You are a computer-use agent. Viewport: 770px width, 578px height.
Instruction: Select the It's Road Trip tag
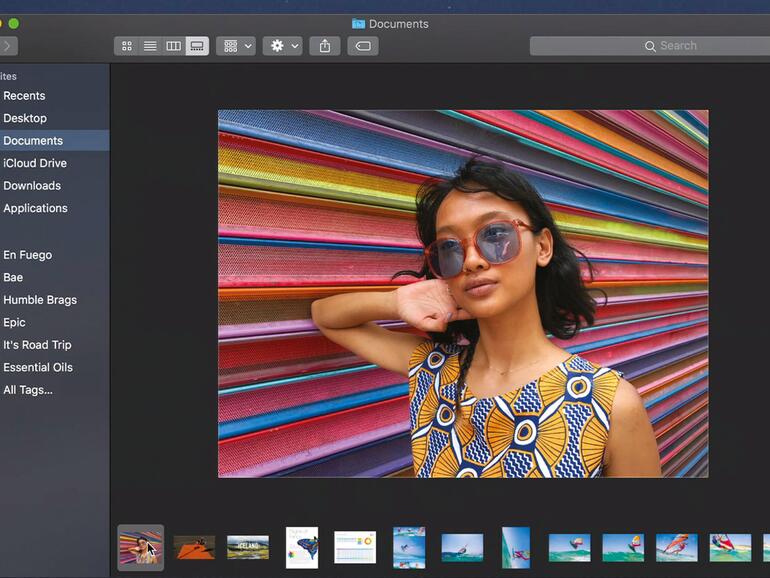coord(55,345)
